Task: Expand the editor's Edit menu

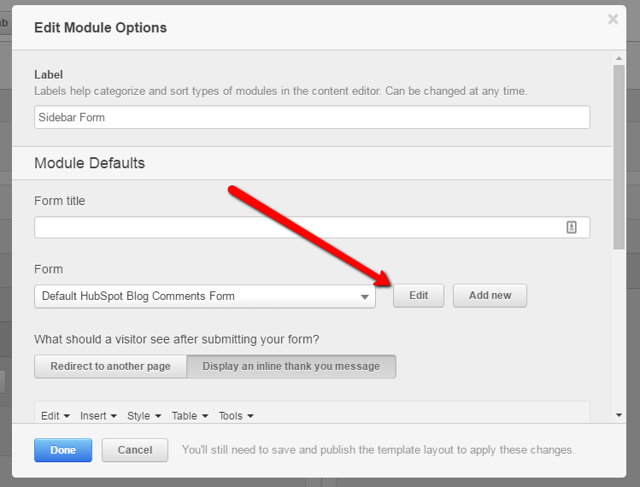Action: coord(55,415)
